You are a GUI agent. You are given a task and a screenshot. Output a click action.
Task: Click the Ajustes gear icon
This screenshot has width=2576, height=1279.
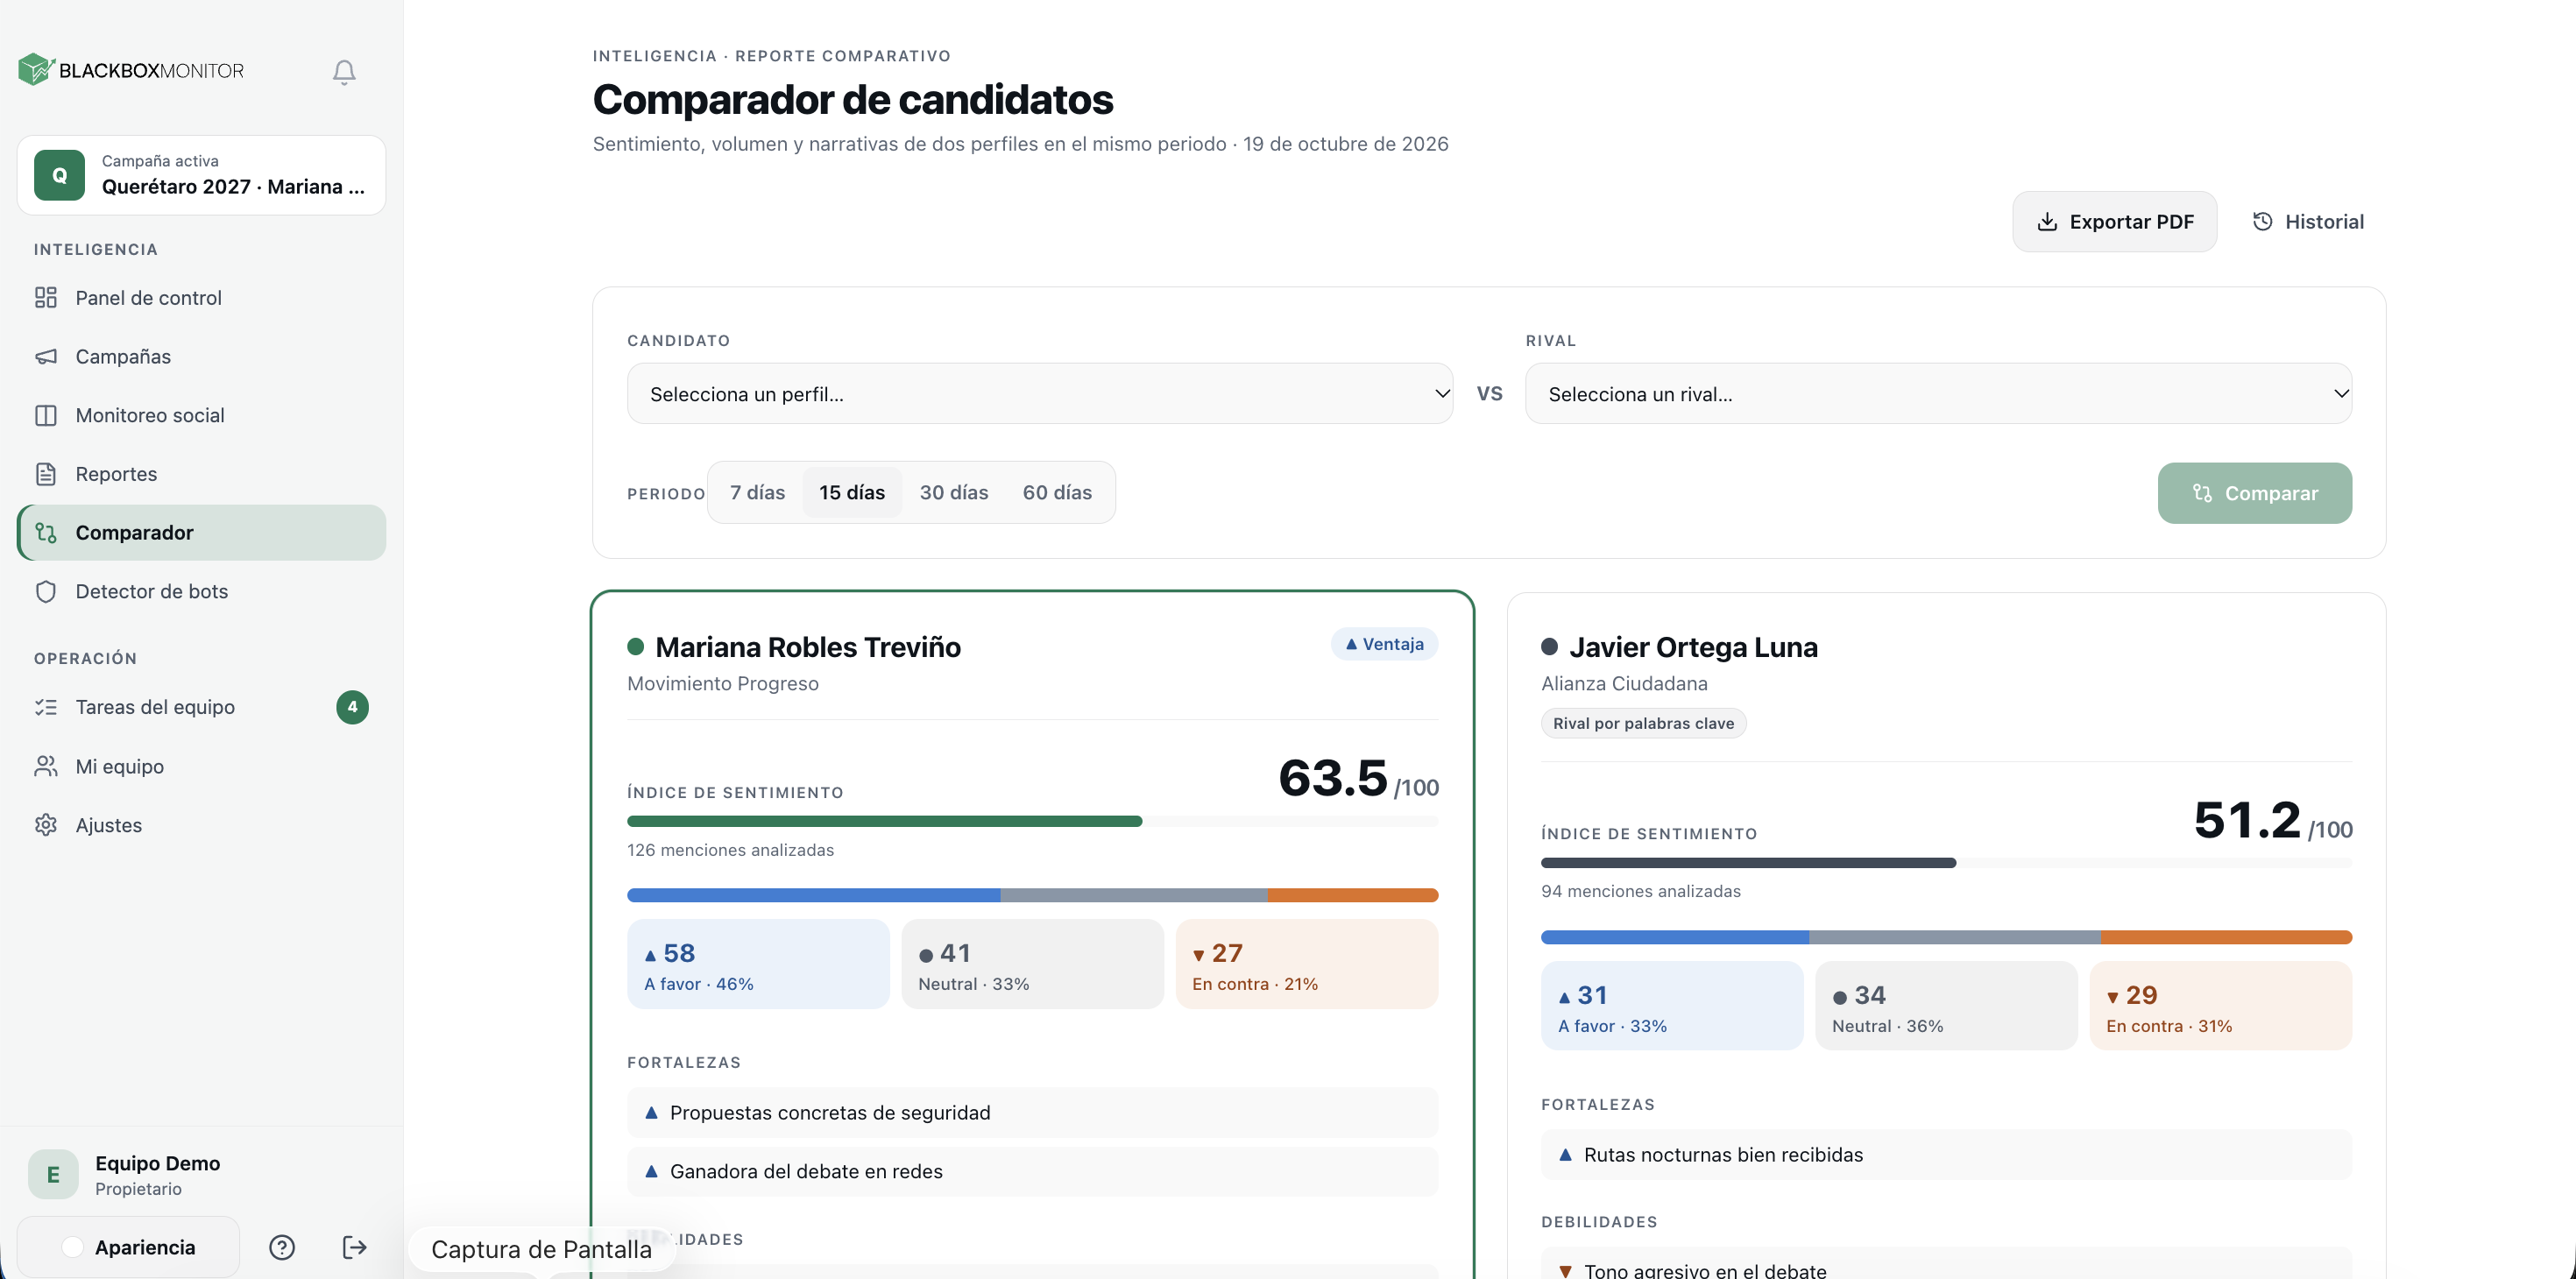pyautogui.click(x=46, y=825)
